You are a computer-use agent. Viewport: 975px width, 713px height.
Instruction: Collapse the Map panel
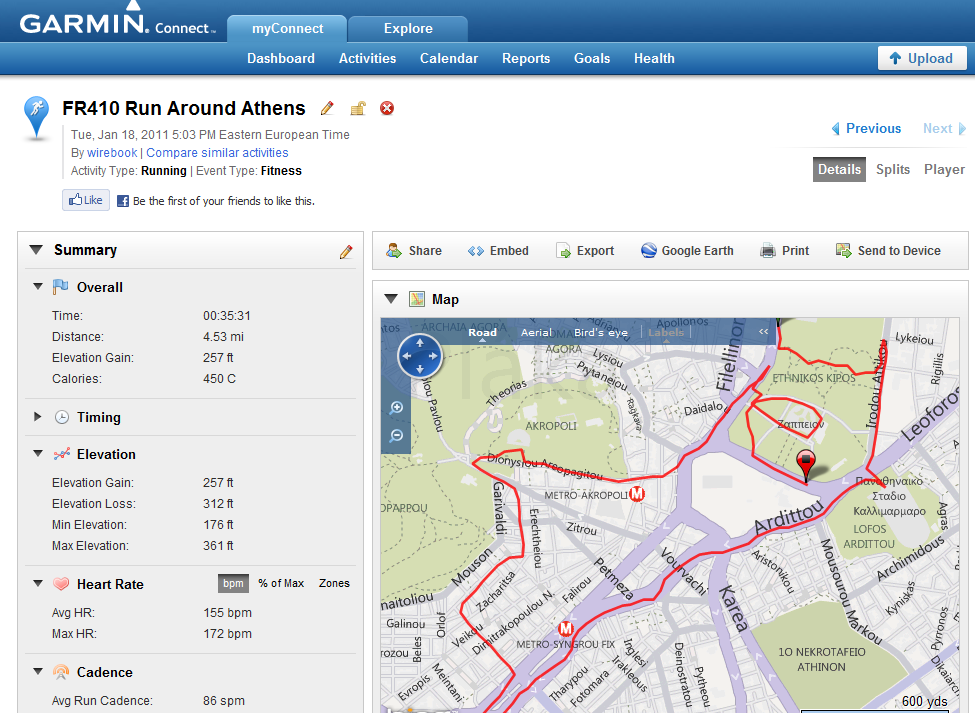coord(391,299)
